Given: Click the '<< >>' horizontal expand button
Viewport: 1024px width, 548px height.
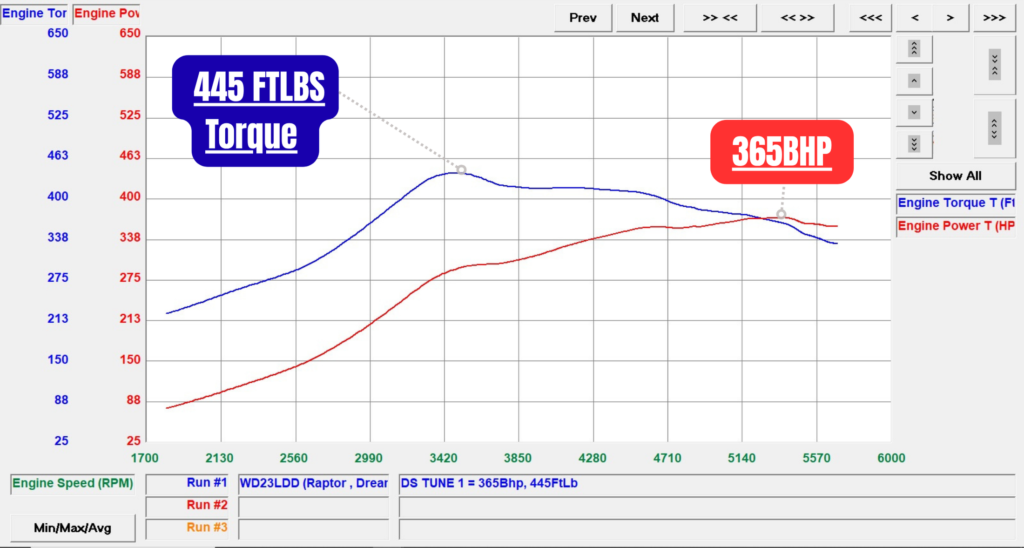Looking at the screenshot, I should pyautogui.click(x=797, y=17).
